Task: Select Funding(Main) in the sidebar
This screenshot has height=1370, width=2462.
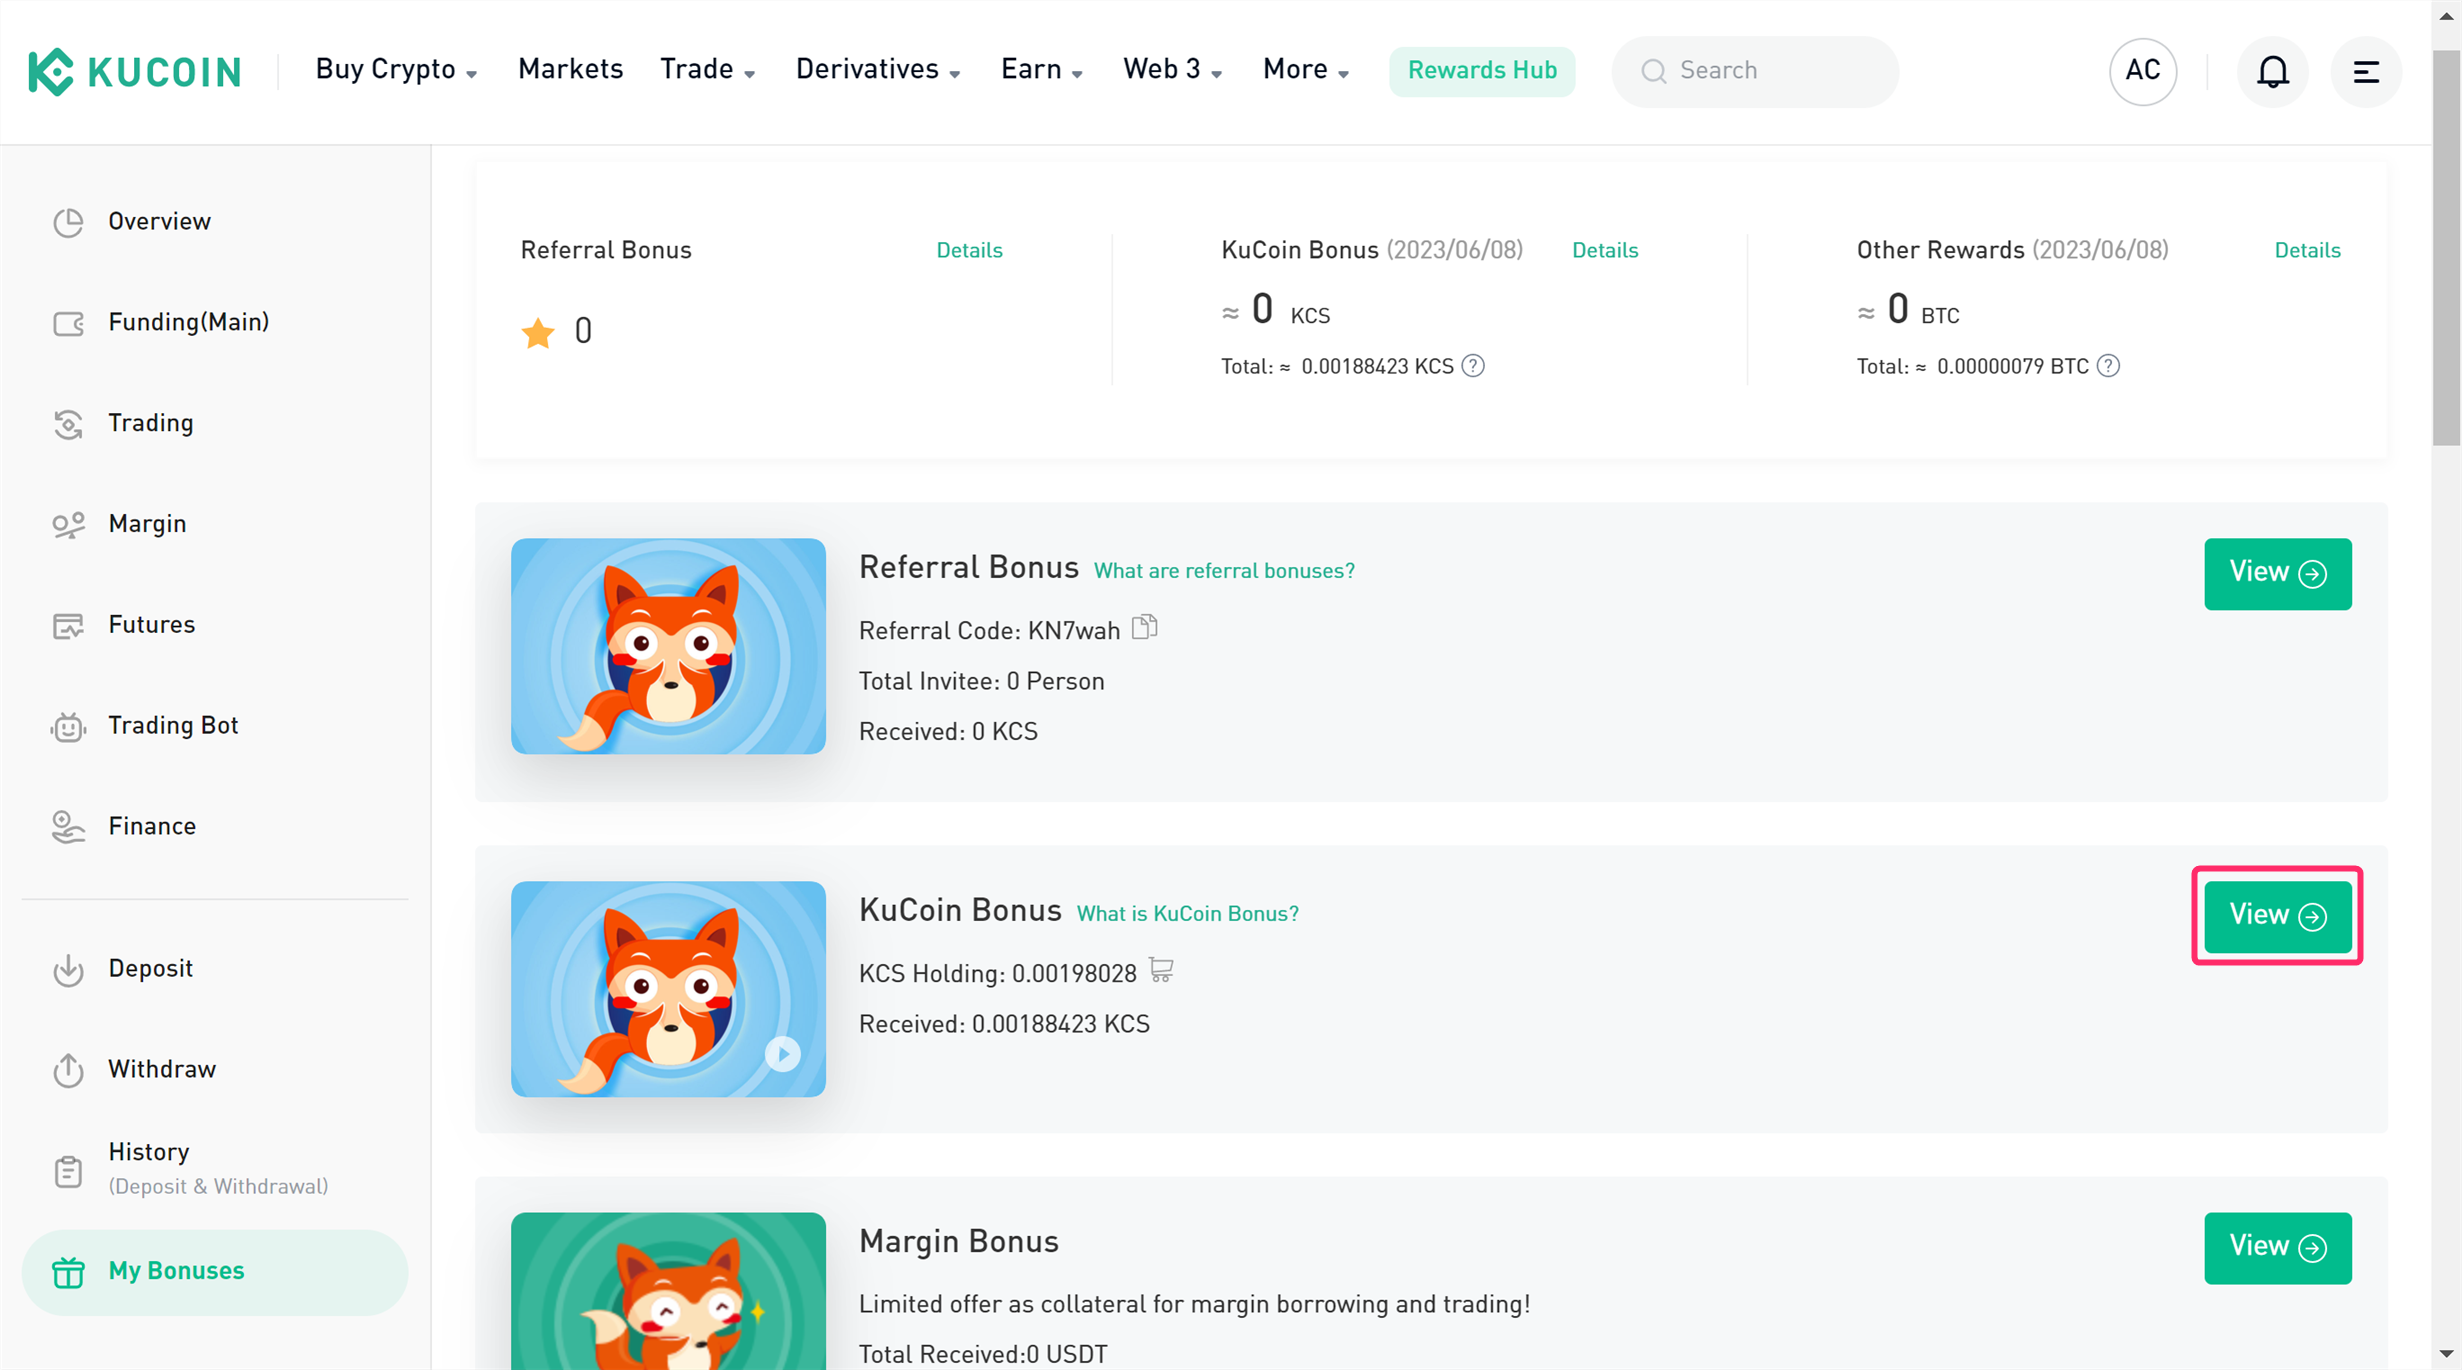Action: click(214, 323)
